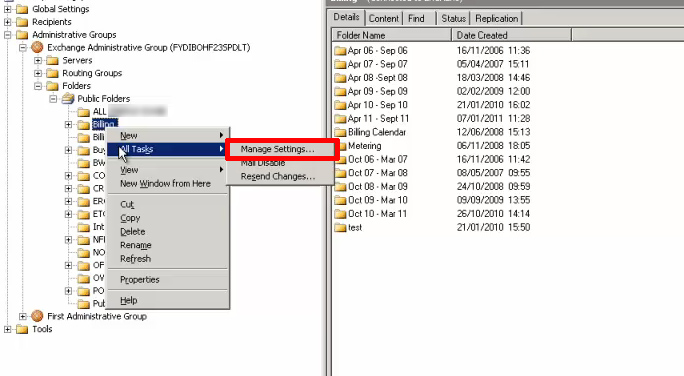
Task: Click the First Administrative Group globe icon
Action: click(x=38, y=316)
